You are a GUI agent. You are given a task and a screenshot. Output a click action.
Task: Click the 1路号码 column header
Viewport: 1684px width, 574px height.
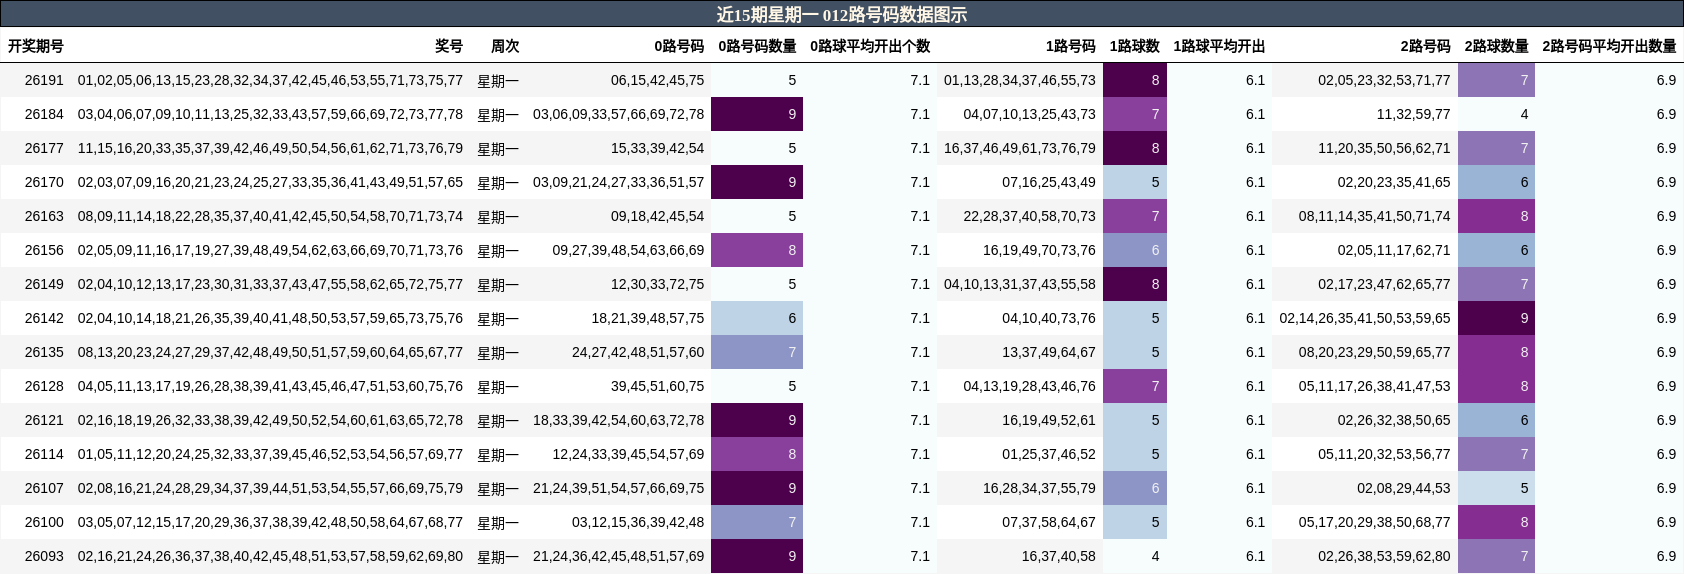coord(1071,46)
